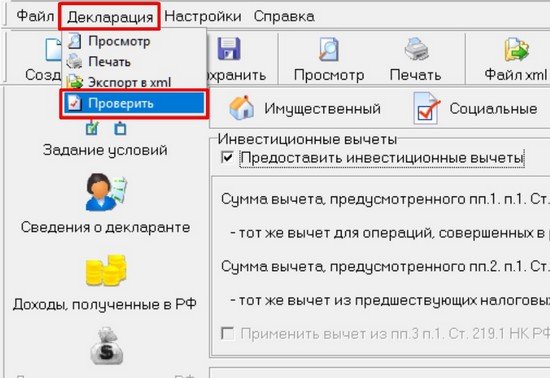This screenshot has width=550, height=378.
Task: Choose Просмотр in the Декларация dropdown menu
Action: point(134,41)
